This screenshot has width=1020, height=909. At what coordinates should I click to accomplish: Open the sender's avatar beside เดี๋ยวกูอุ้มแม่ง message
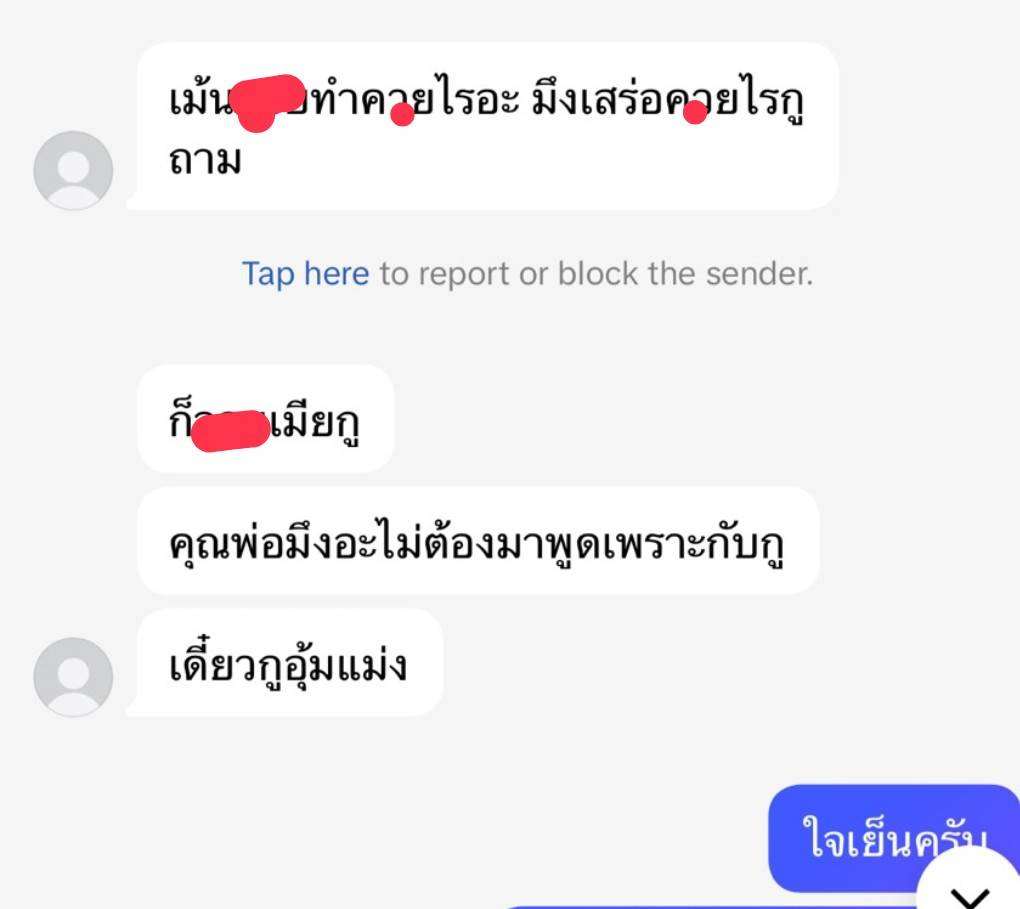[74, 677]
